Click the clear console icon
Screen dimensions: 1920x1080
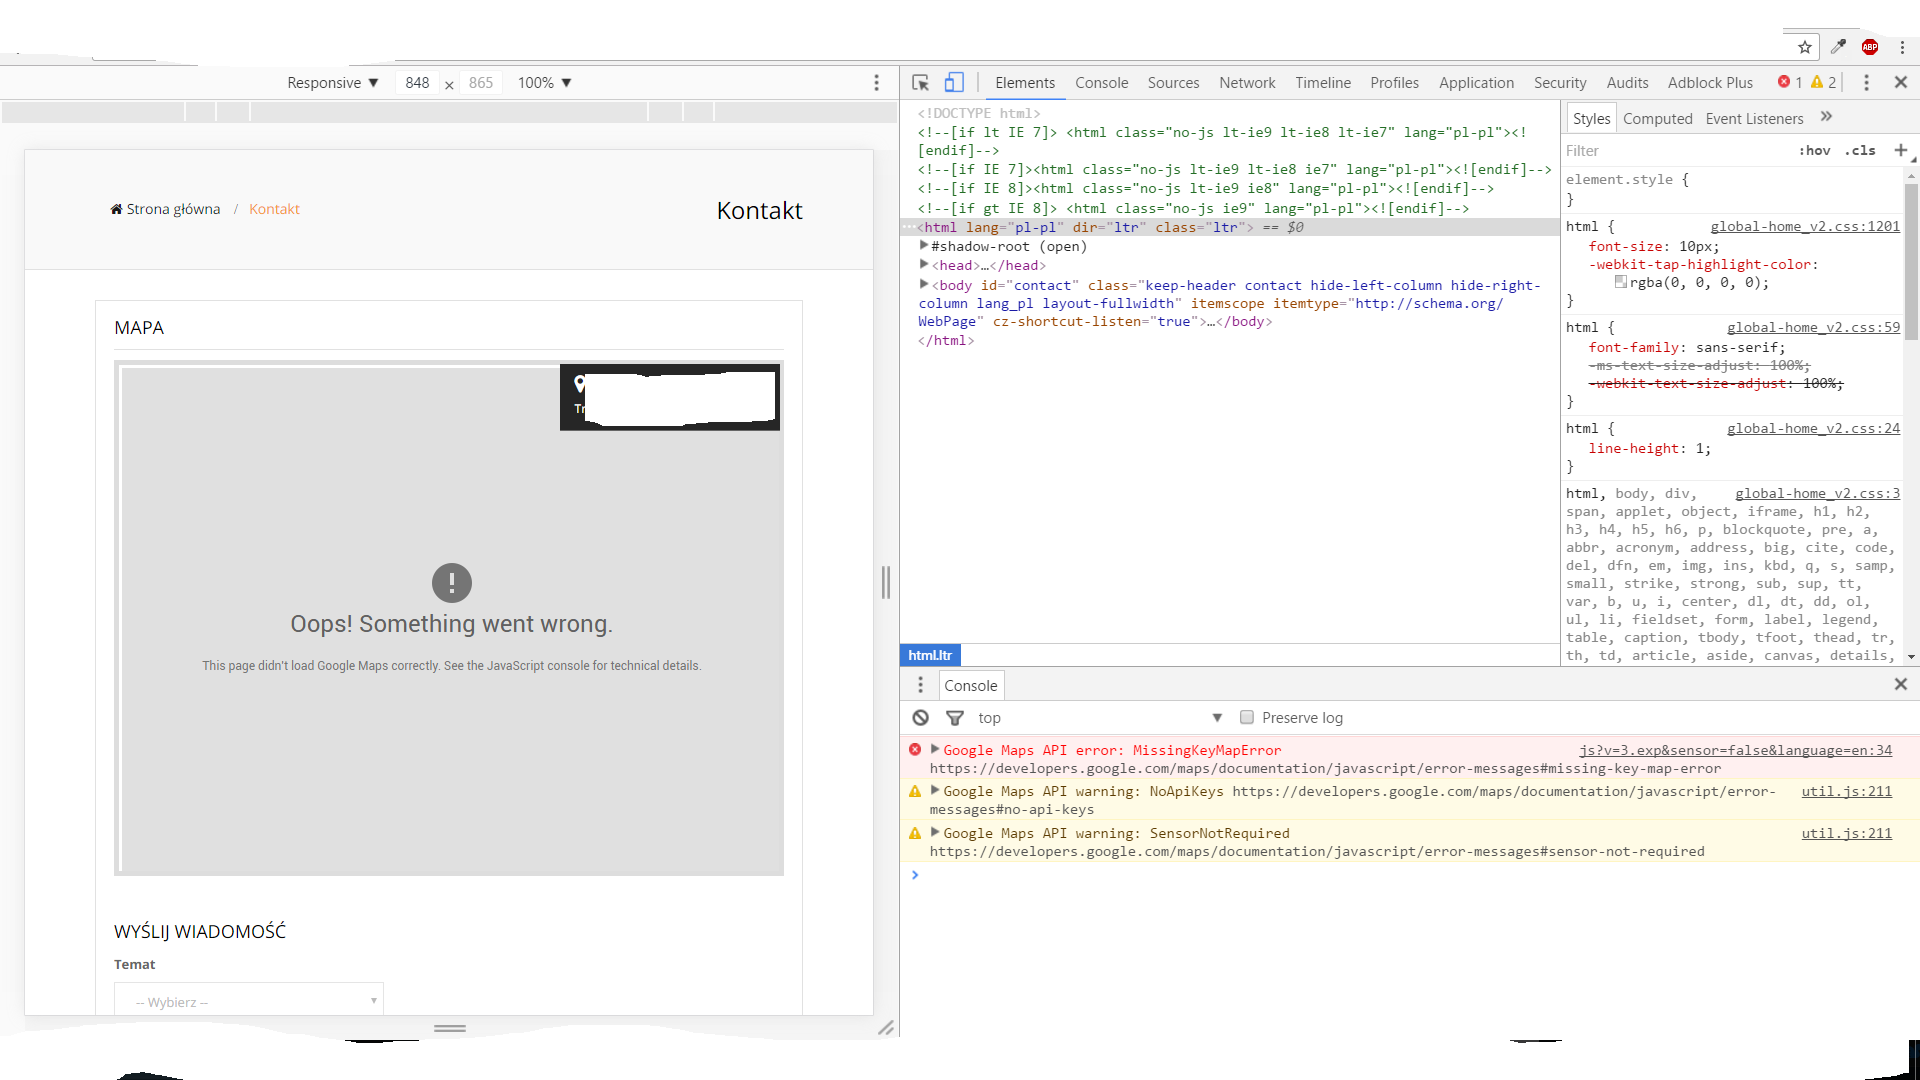click(x=920, y=718)
